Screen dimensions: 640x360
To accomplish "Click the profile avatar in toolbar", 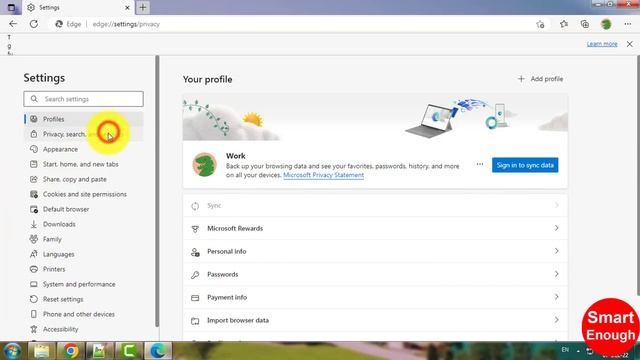I will click(x=606, y=24).
